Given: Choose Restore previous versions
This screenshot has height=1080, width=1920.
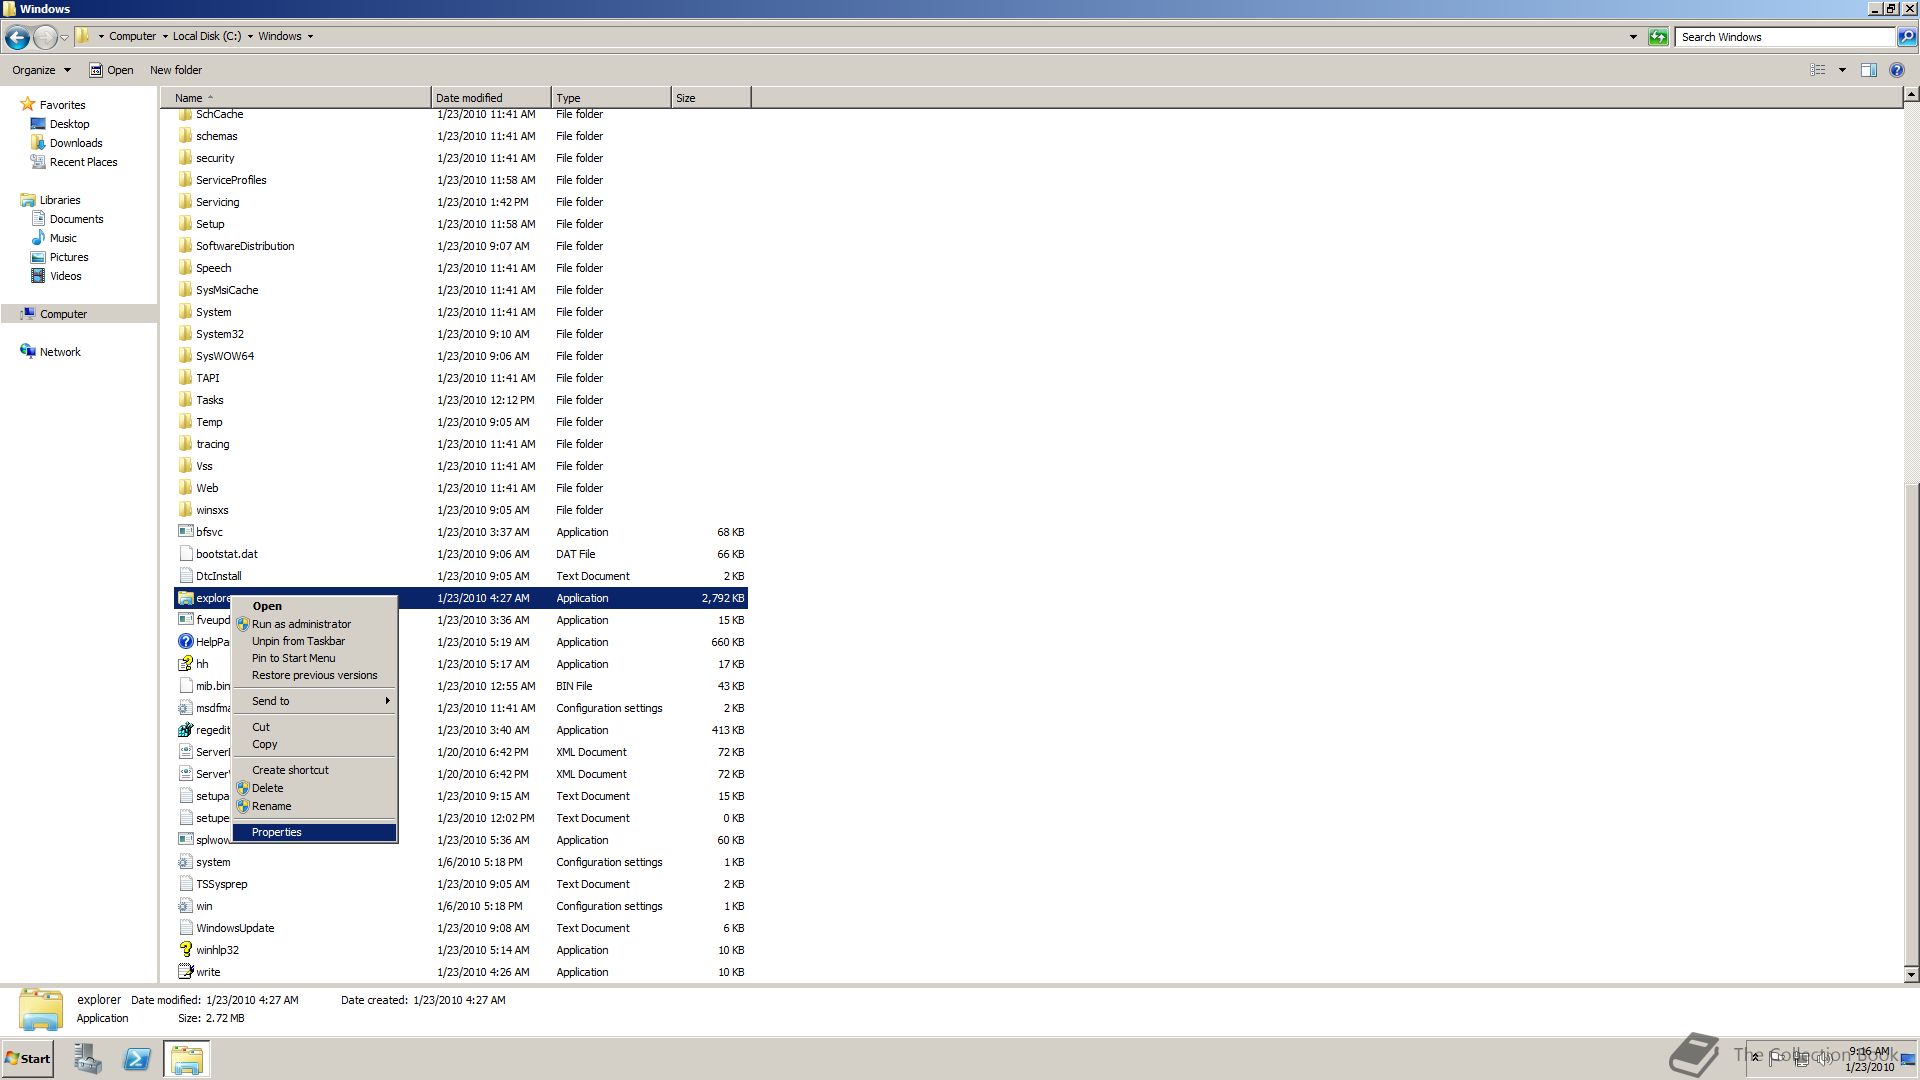Looking at the screenshot, I should [314, 675].
